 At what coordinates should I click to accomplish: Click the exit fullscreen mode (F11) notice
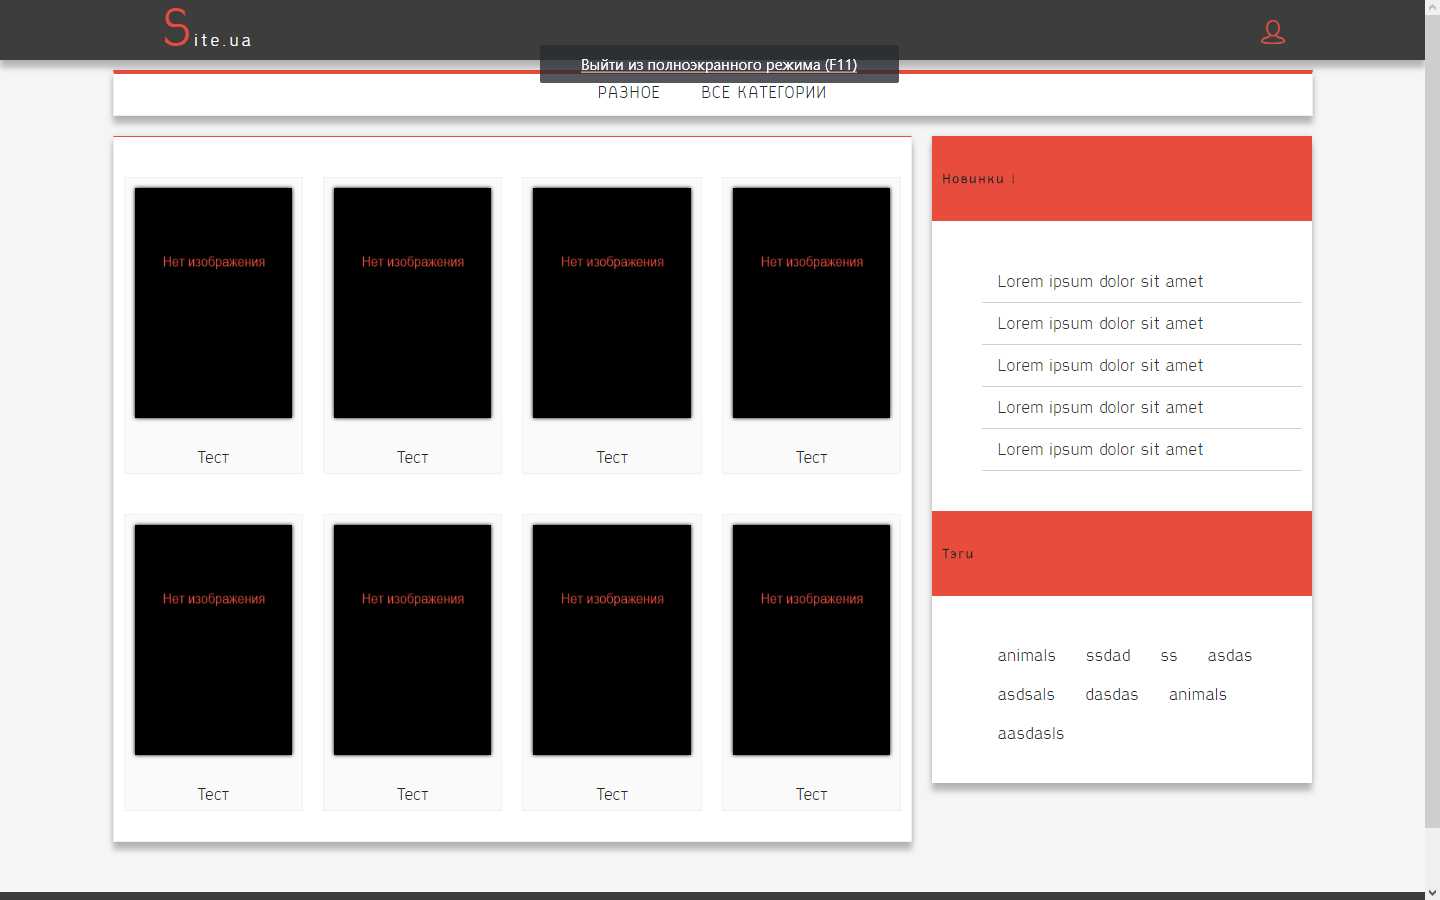point(718,64)
